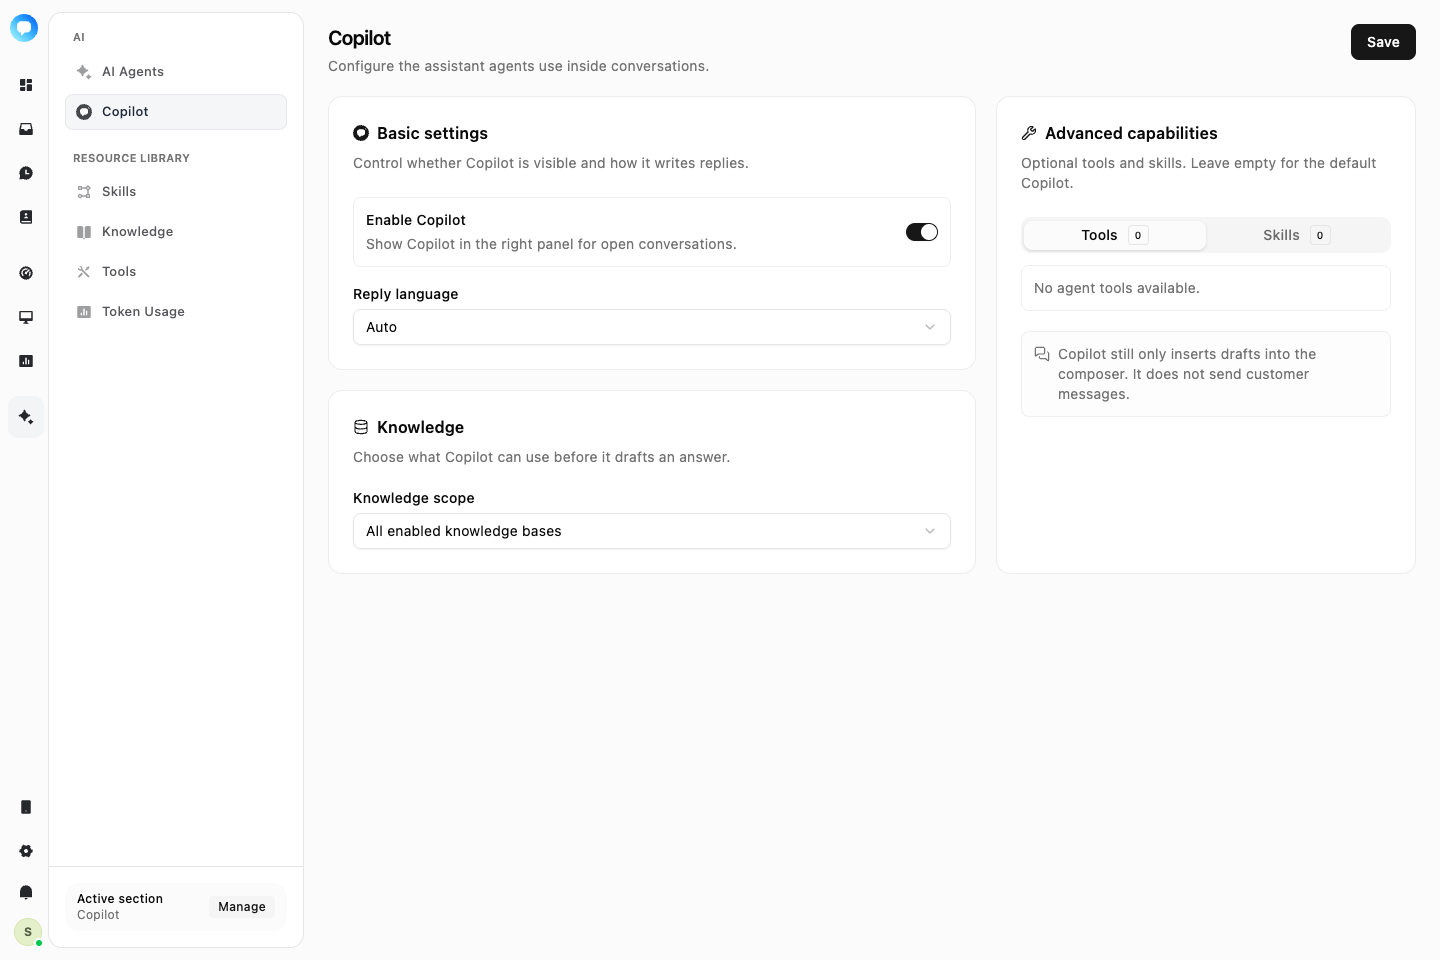1440x960 pixels.
Task: Click the 'No agent tools available.' message
Action: [1117, 288]
